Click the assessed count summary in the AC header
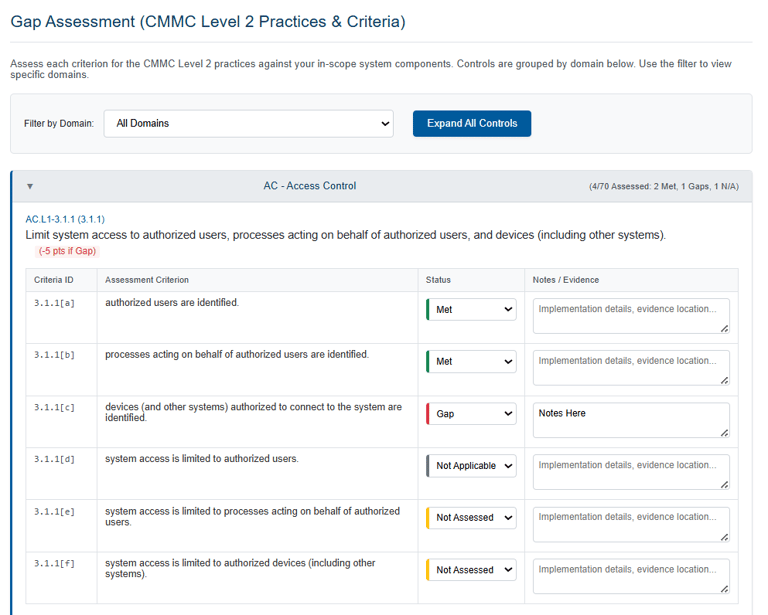Image resolution: width=768 pixels, height=615 pixels. 664,187
